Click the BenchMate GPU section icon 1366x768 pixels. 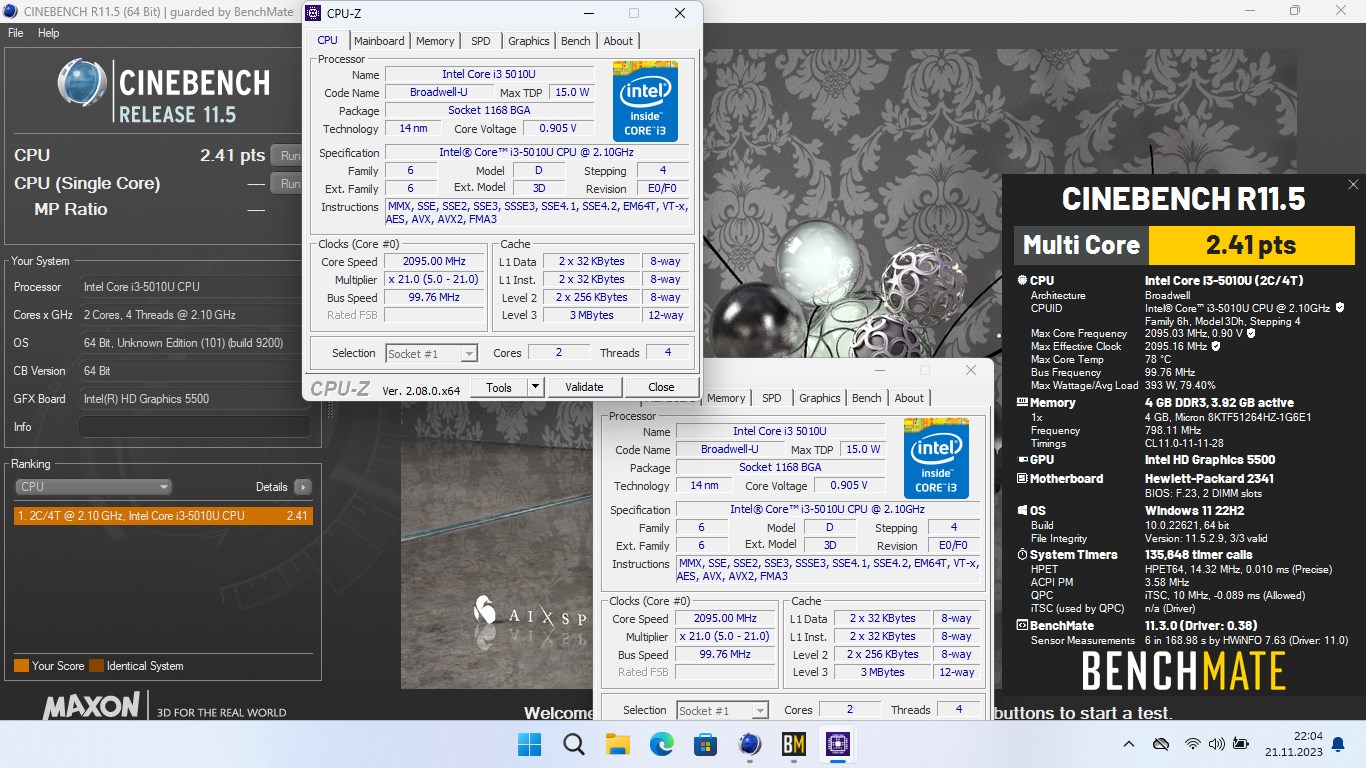(1022, 460)
